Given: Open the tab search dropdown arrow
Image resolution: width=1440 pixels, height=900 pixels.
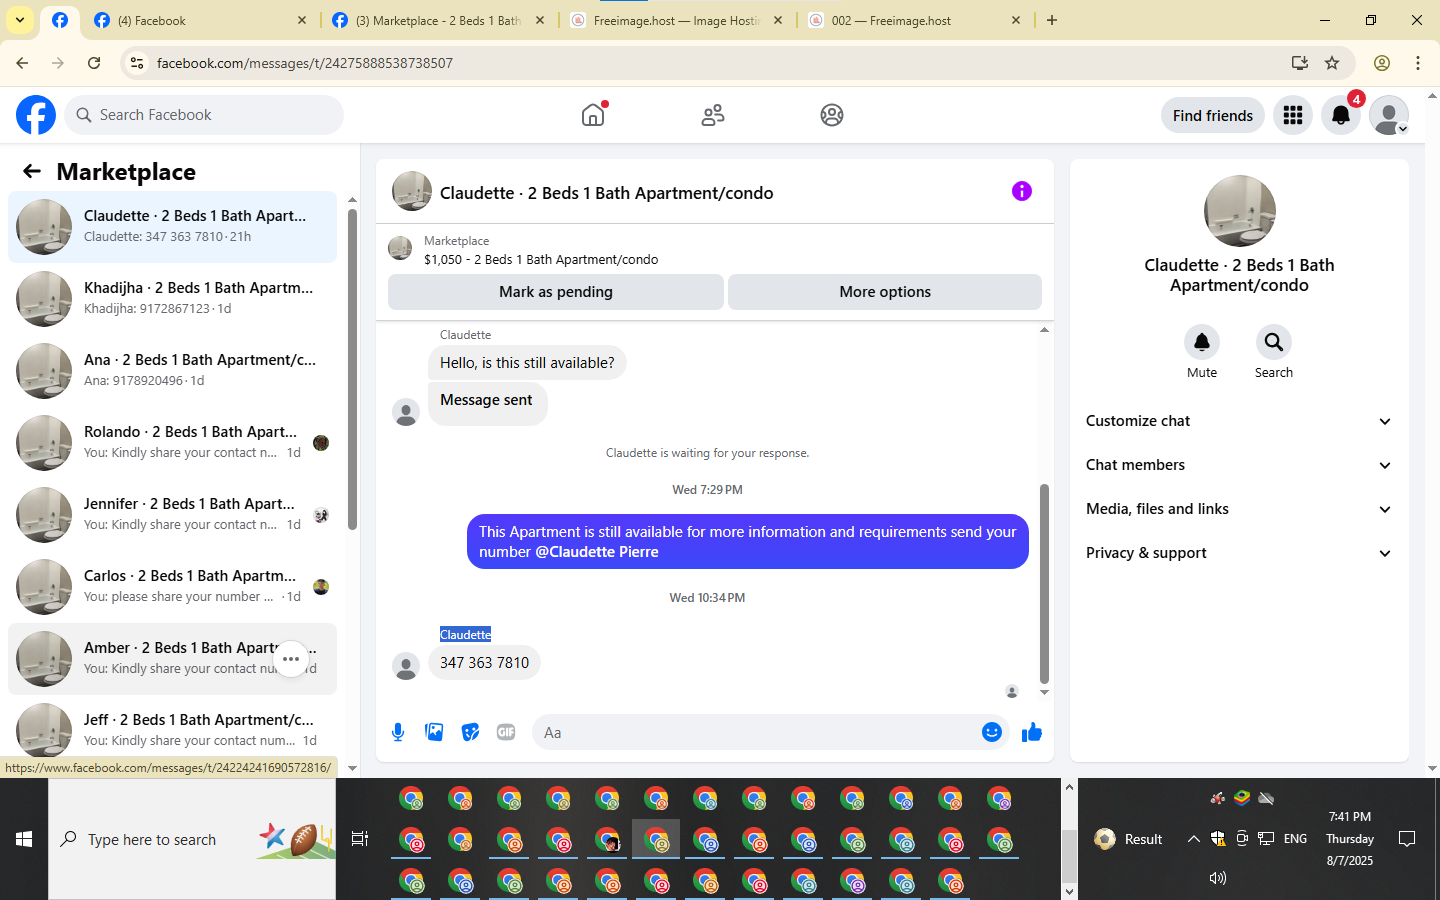Looking at the screenshot, I should pos(20,20).
